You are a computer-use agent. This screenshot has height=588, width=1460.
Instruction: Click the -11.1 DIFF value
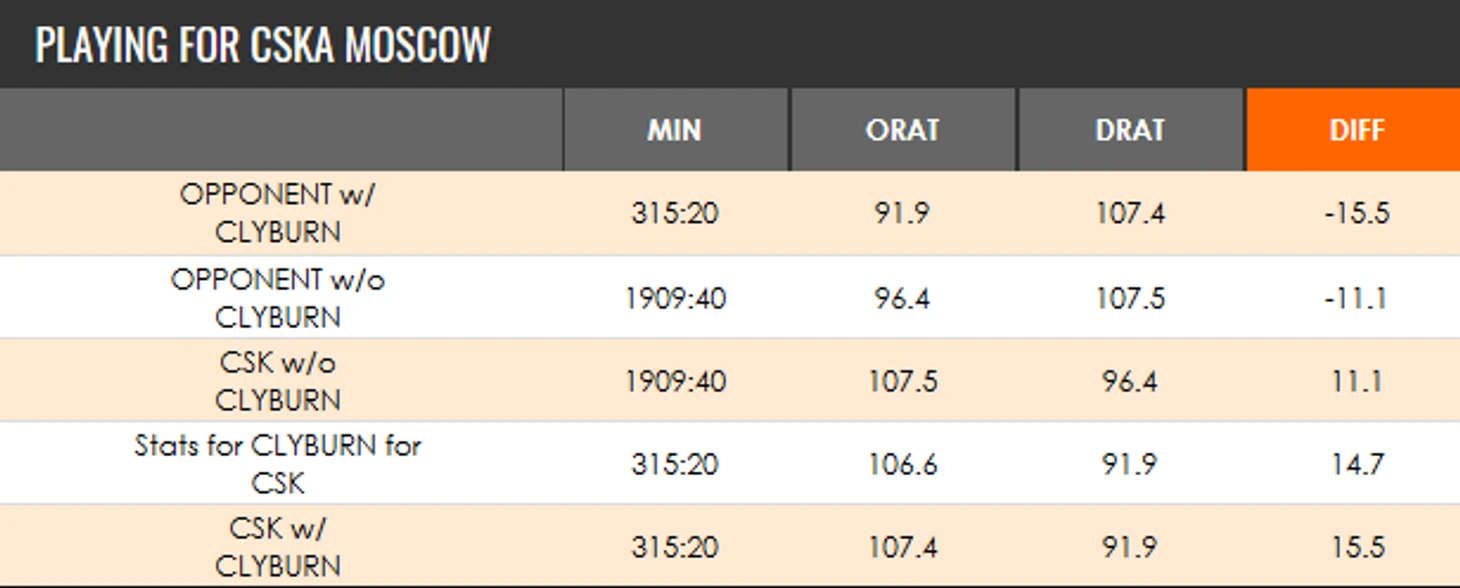pos(1357,298)
